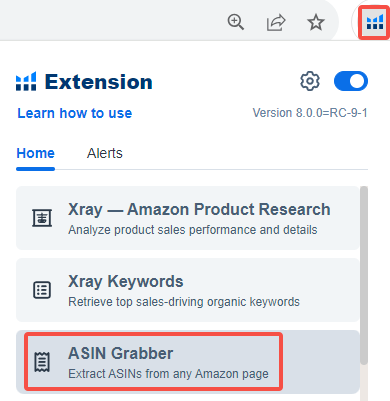Screen dimensions: 390x401
Task: Click the zoom magnifier icon in address bar
Action: click(x=236, y=22)
